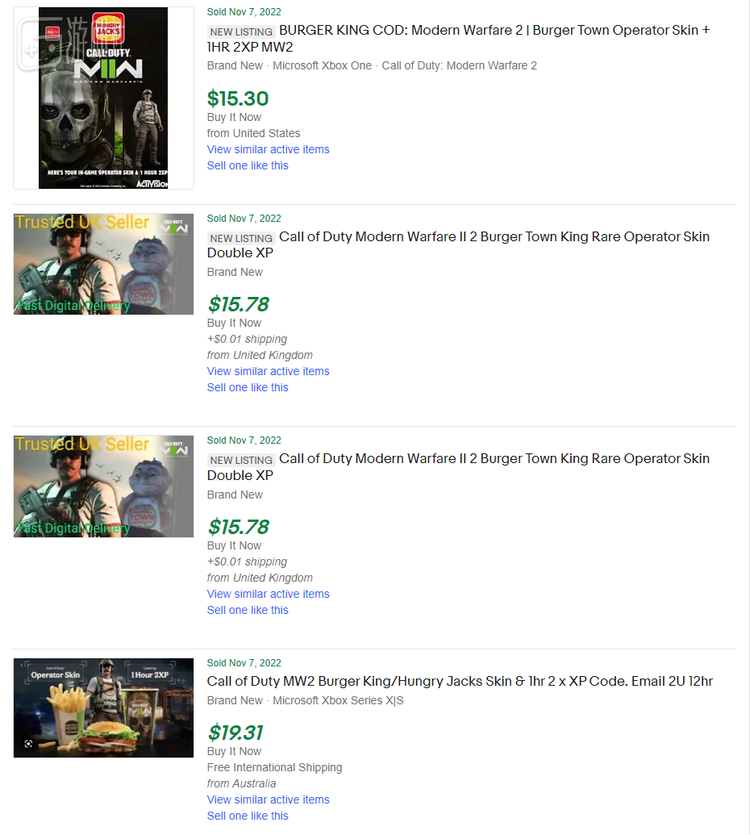Click the gamepad watermark icon on first thumbnail
Viewport: 750px width, 835px height.
(x=39, y=45)
